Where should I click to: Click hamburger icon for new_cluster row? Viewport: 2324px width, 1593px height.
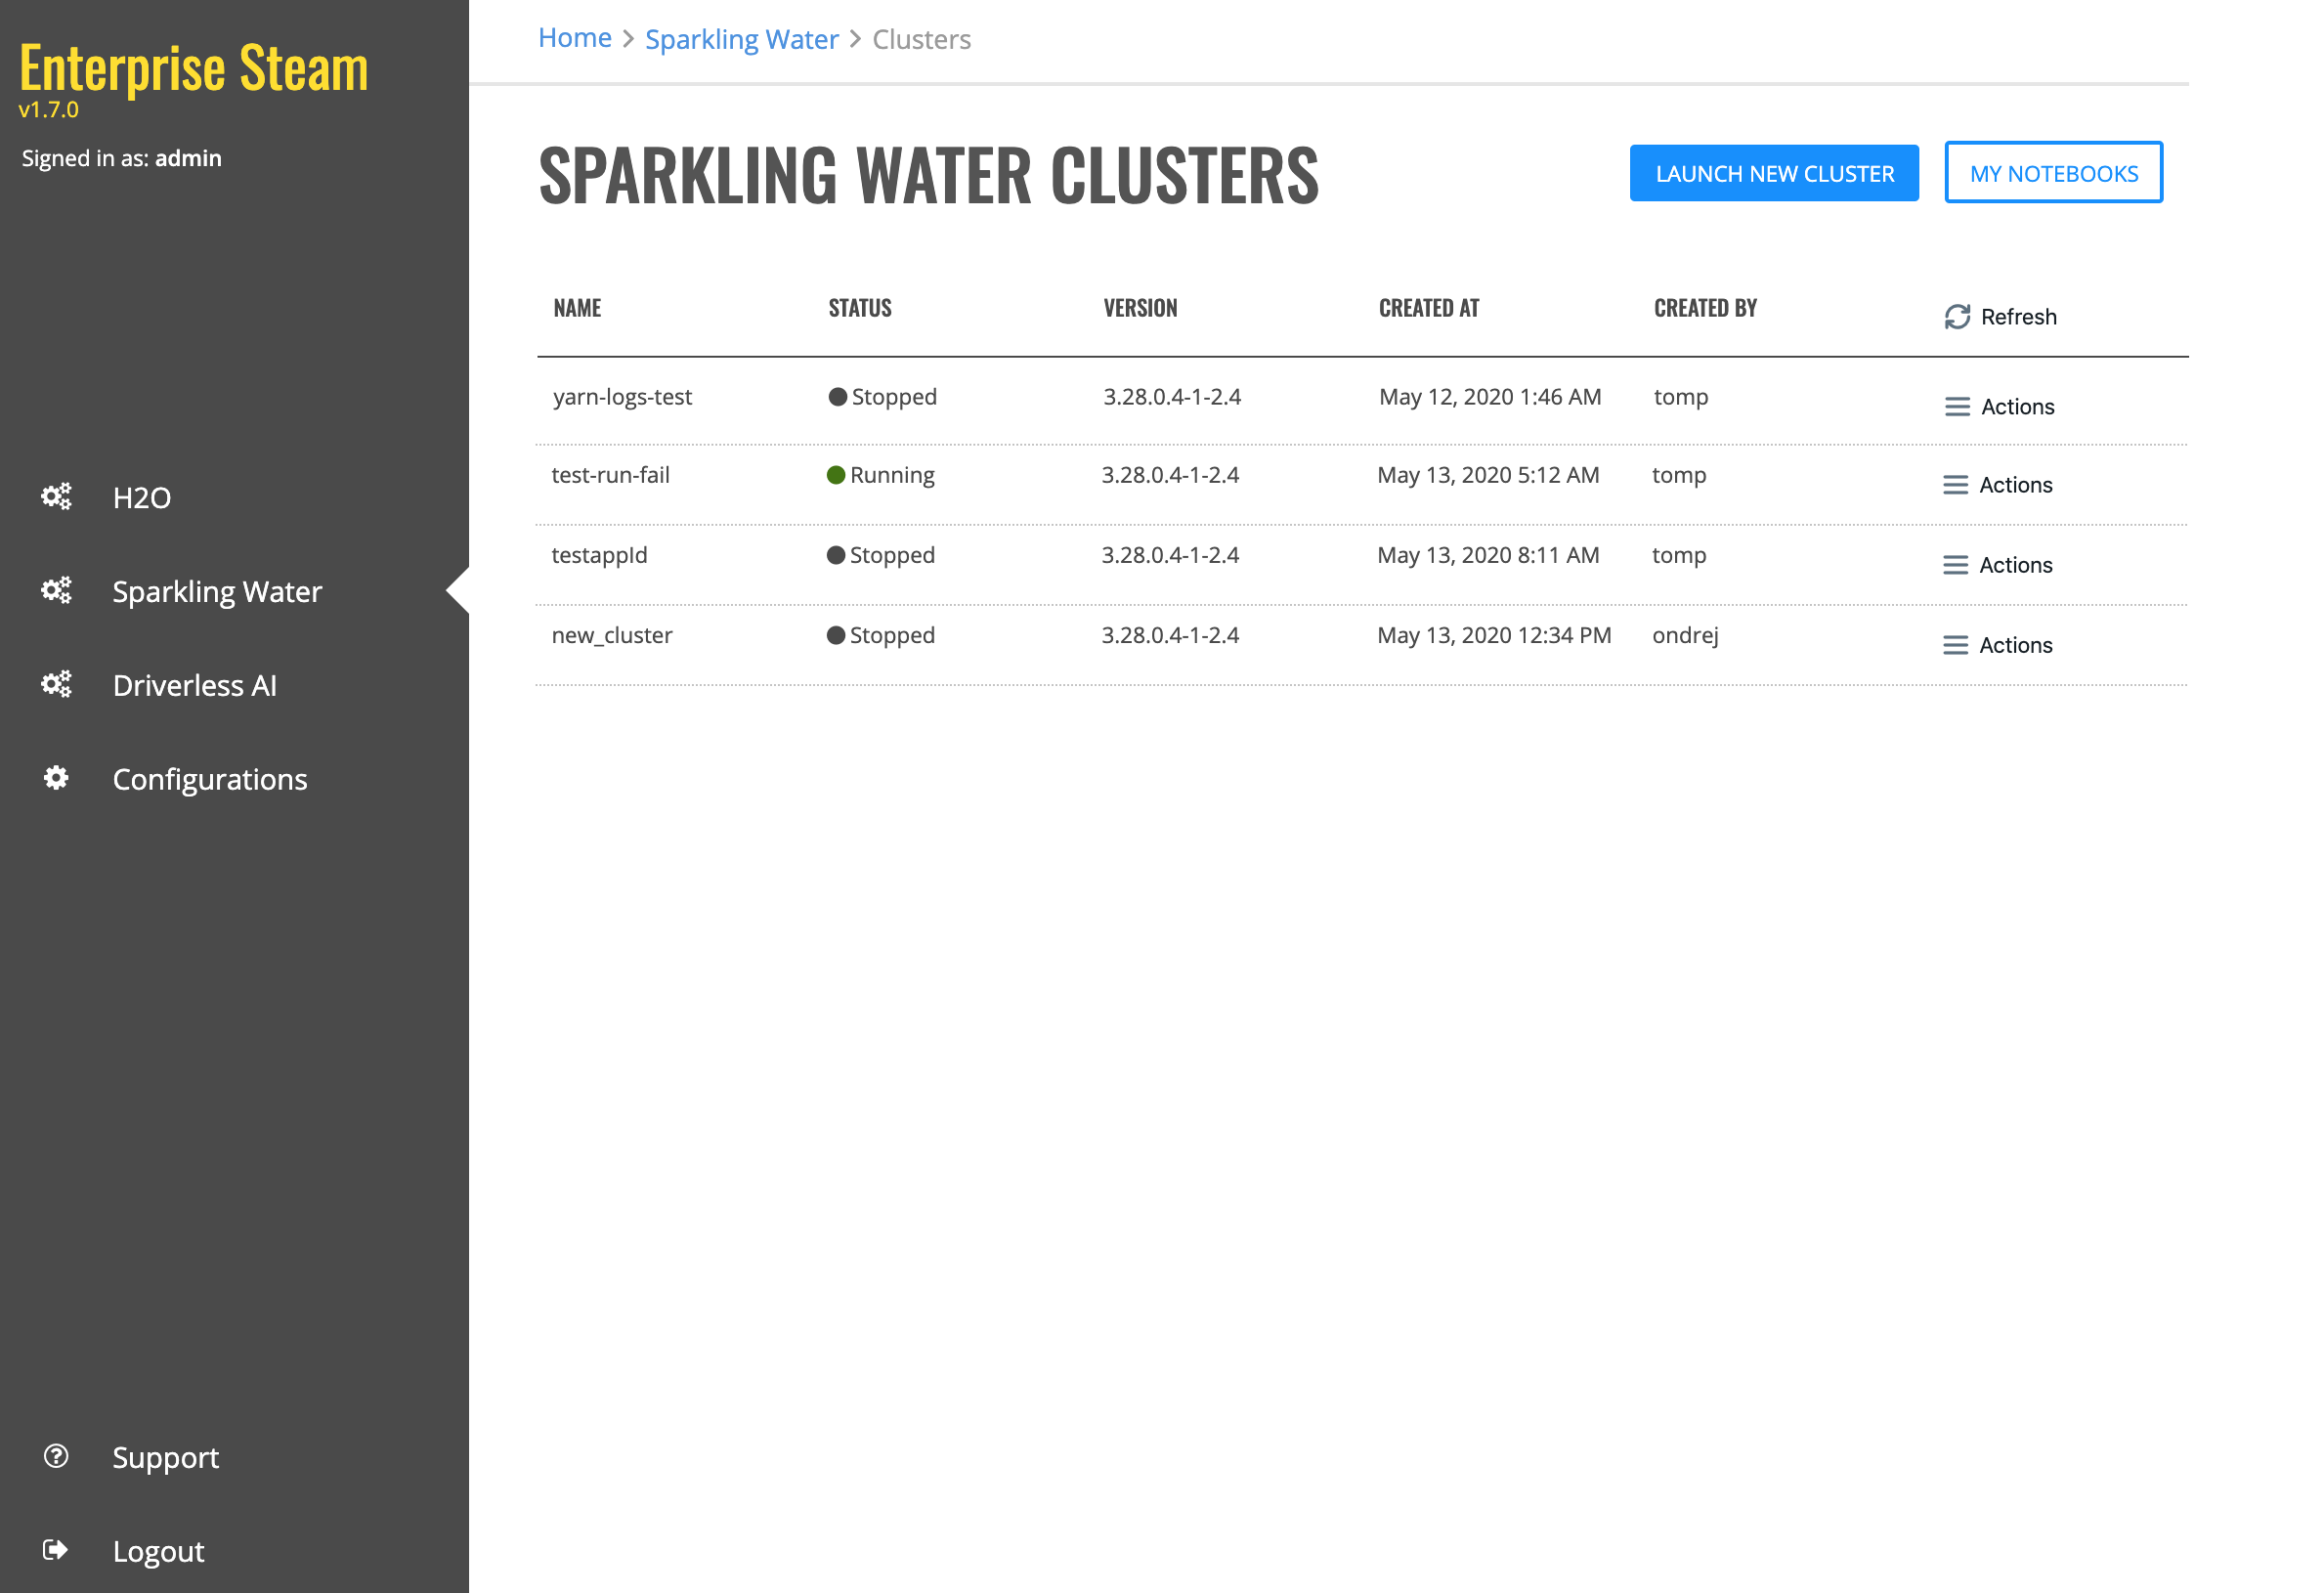pos(1955,645)
